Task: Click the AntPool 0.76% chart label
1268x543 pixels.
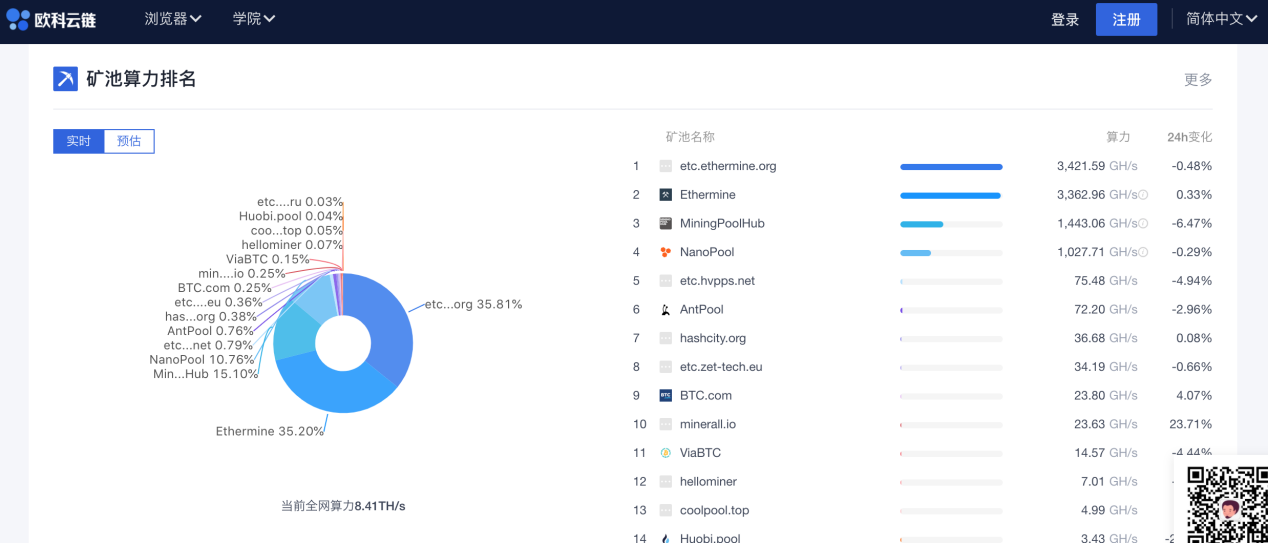Action: click(210, 331)
